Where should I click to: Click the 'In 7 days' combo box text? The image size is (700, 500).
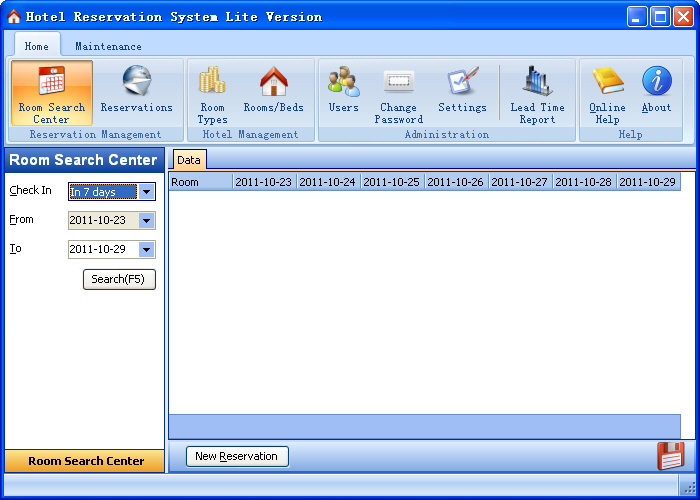tap(103, 192)
